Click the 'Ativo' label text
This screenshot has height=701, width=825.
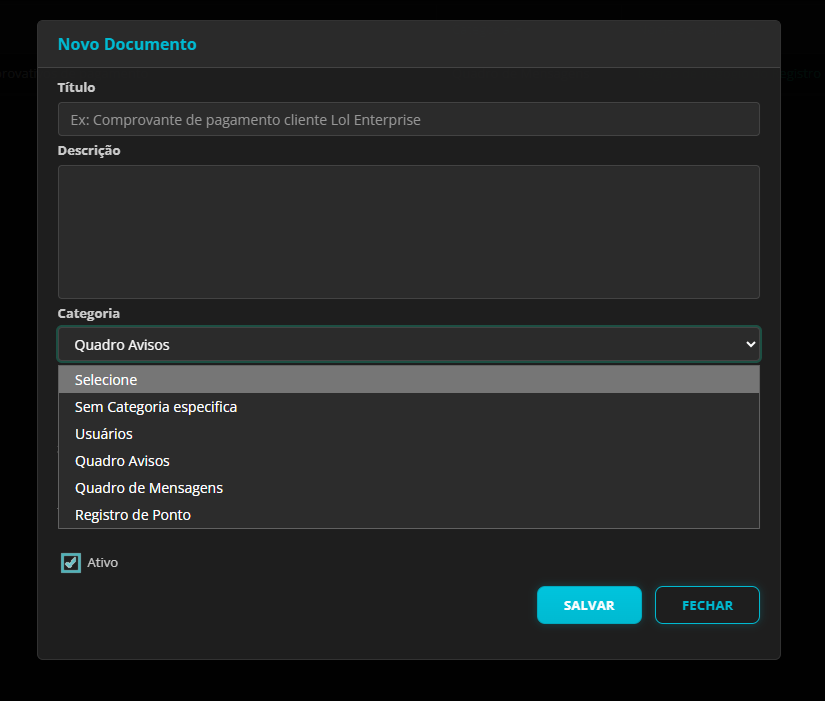tap(103, 563)
